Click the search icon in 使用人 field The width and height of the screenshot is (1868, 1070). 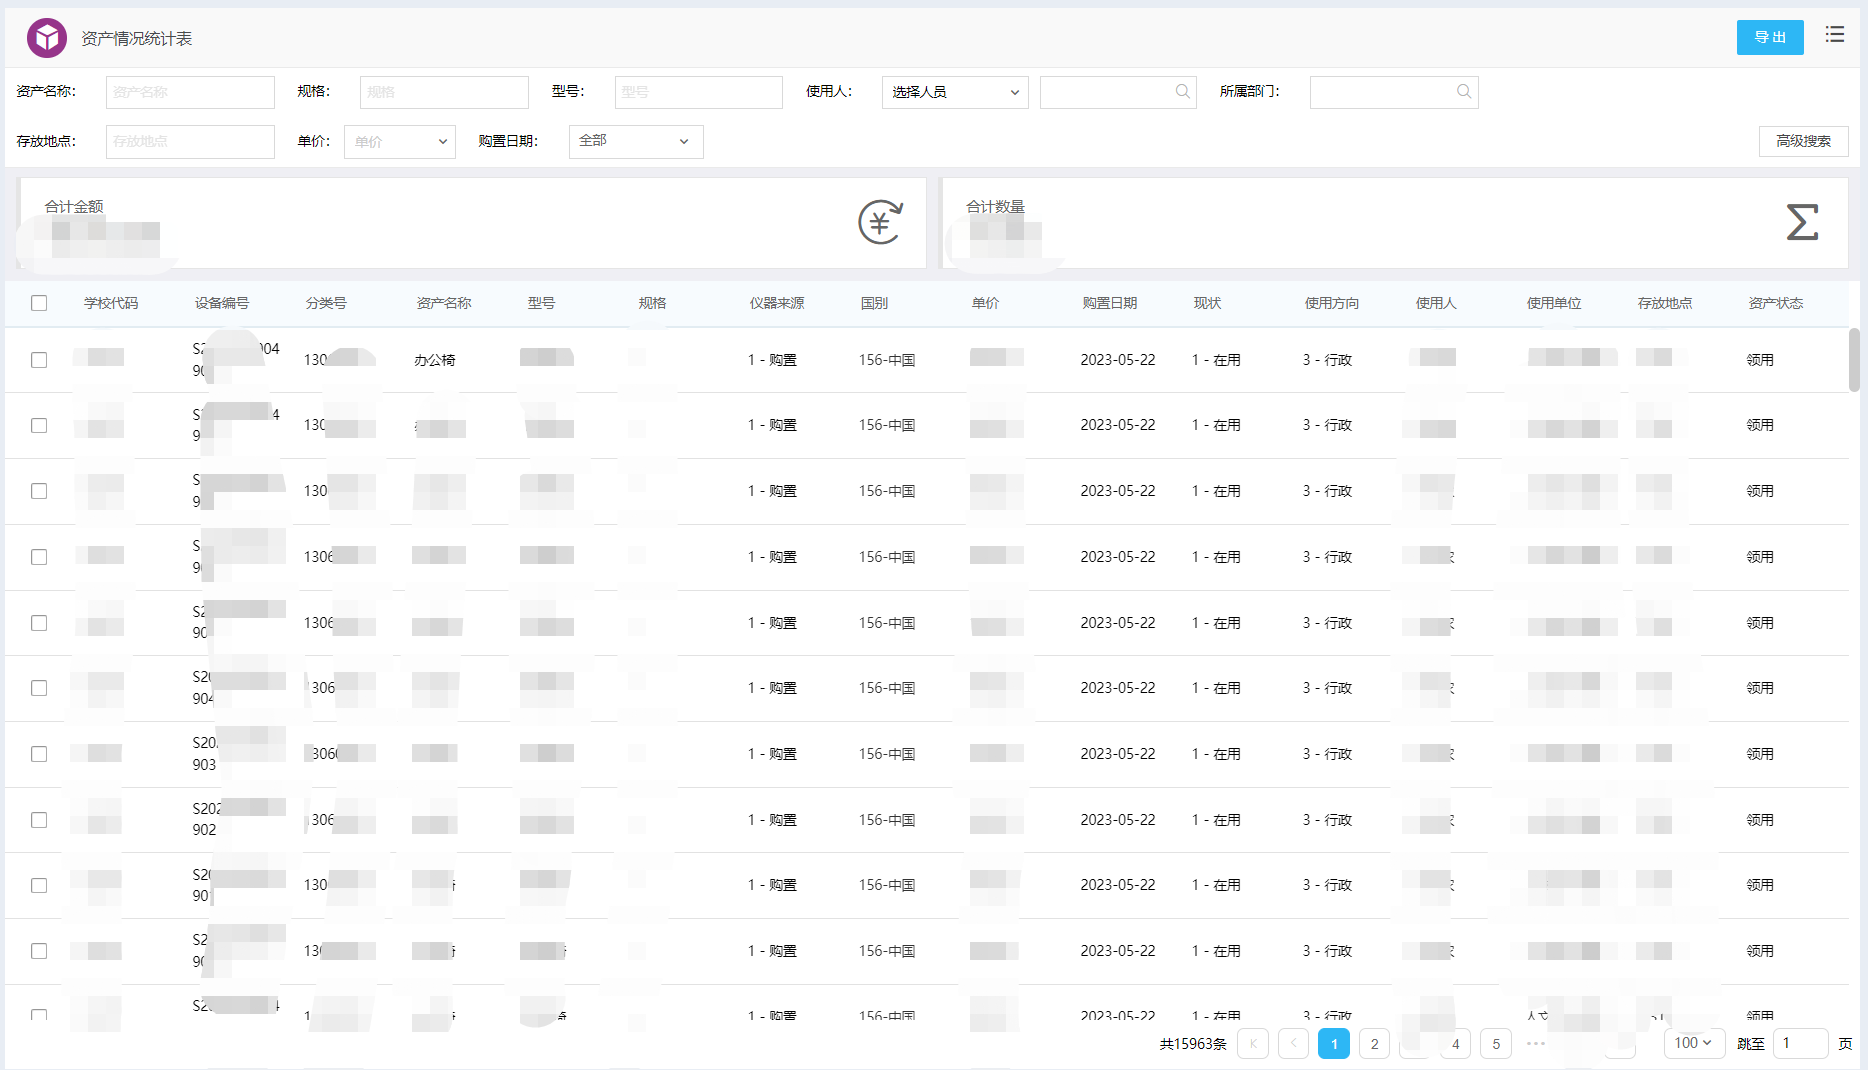[x=1183, y=92]
